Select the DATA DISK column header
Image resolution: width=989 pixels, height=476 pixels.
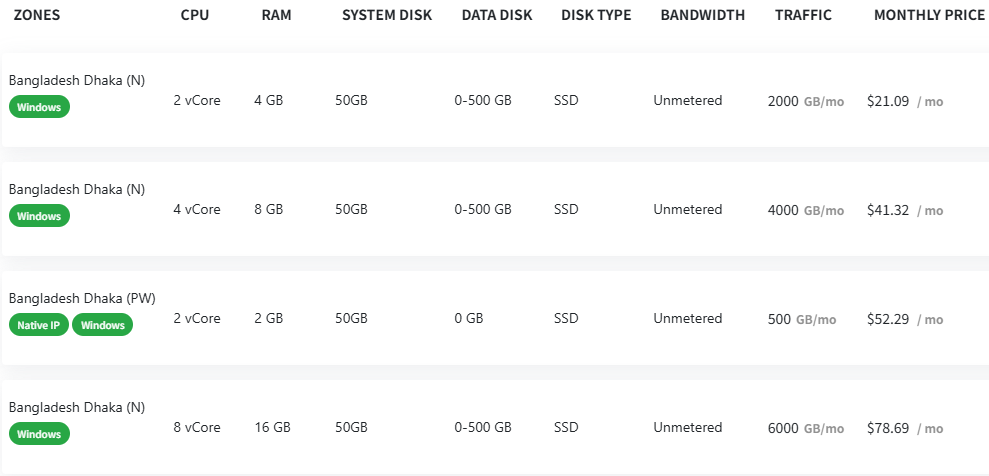point(497,15)
